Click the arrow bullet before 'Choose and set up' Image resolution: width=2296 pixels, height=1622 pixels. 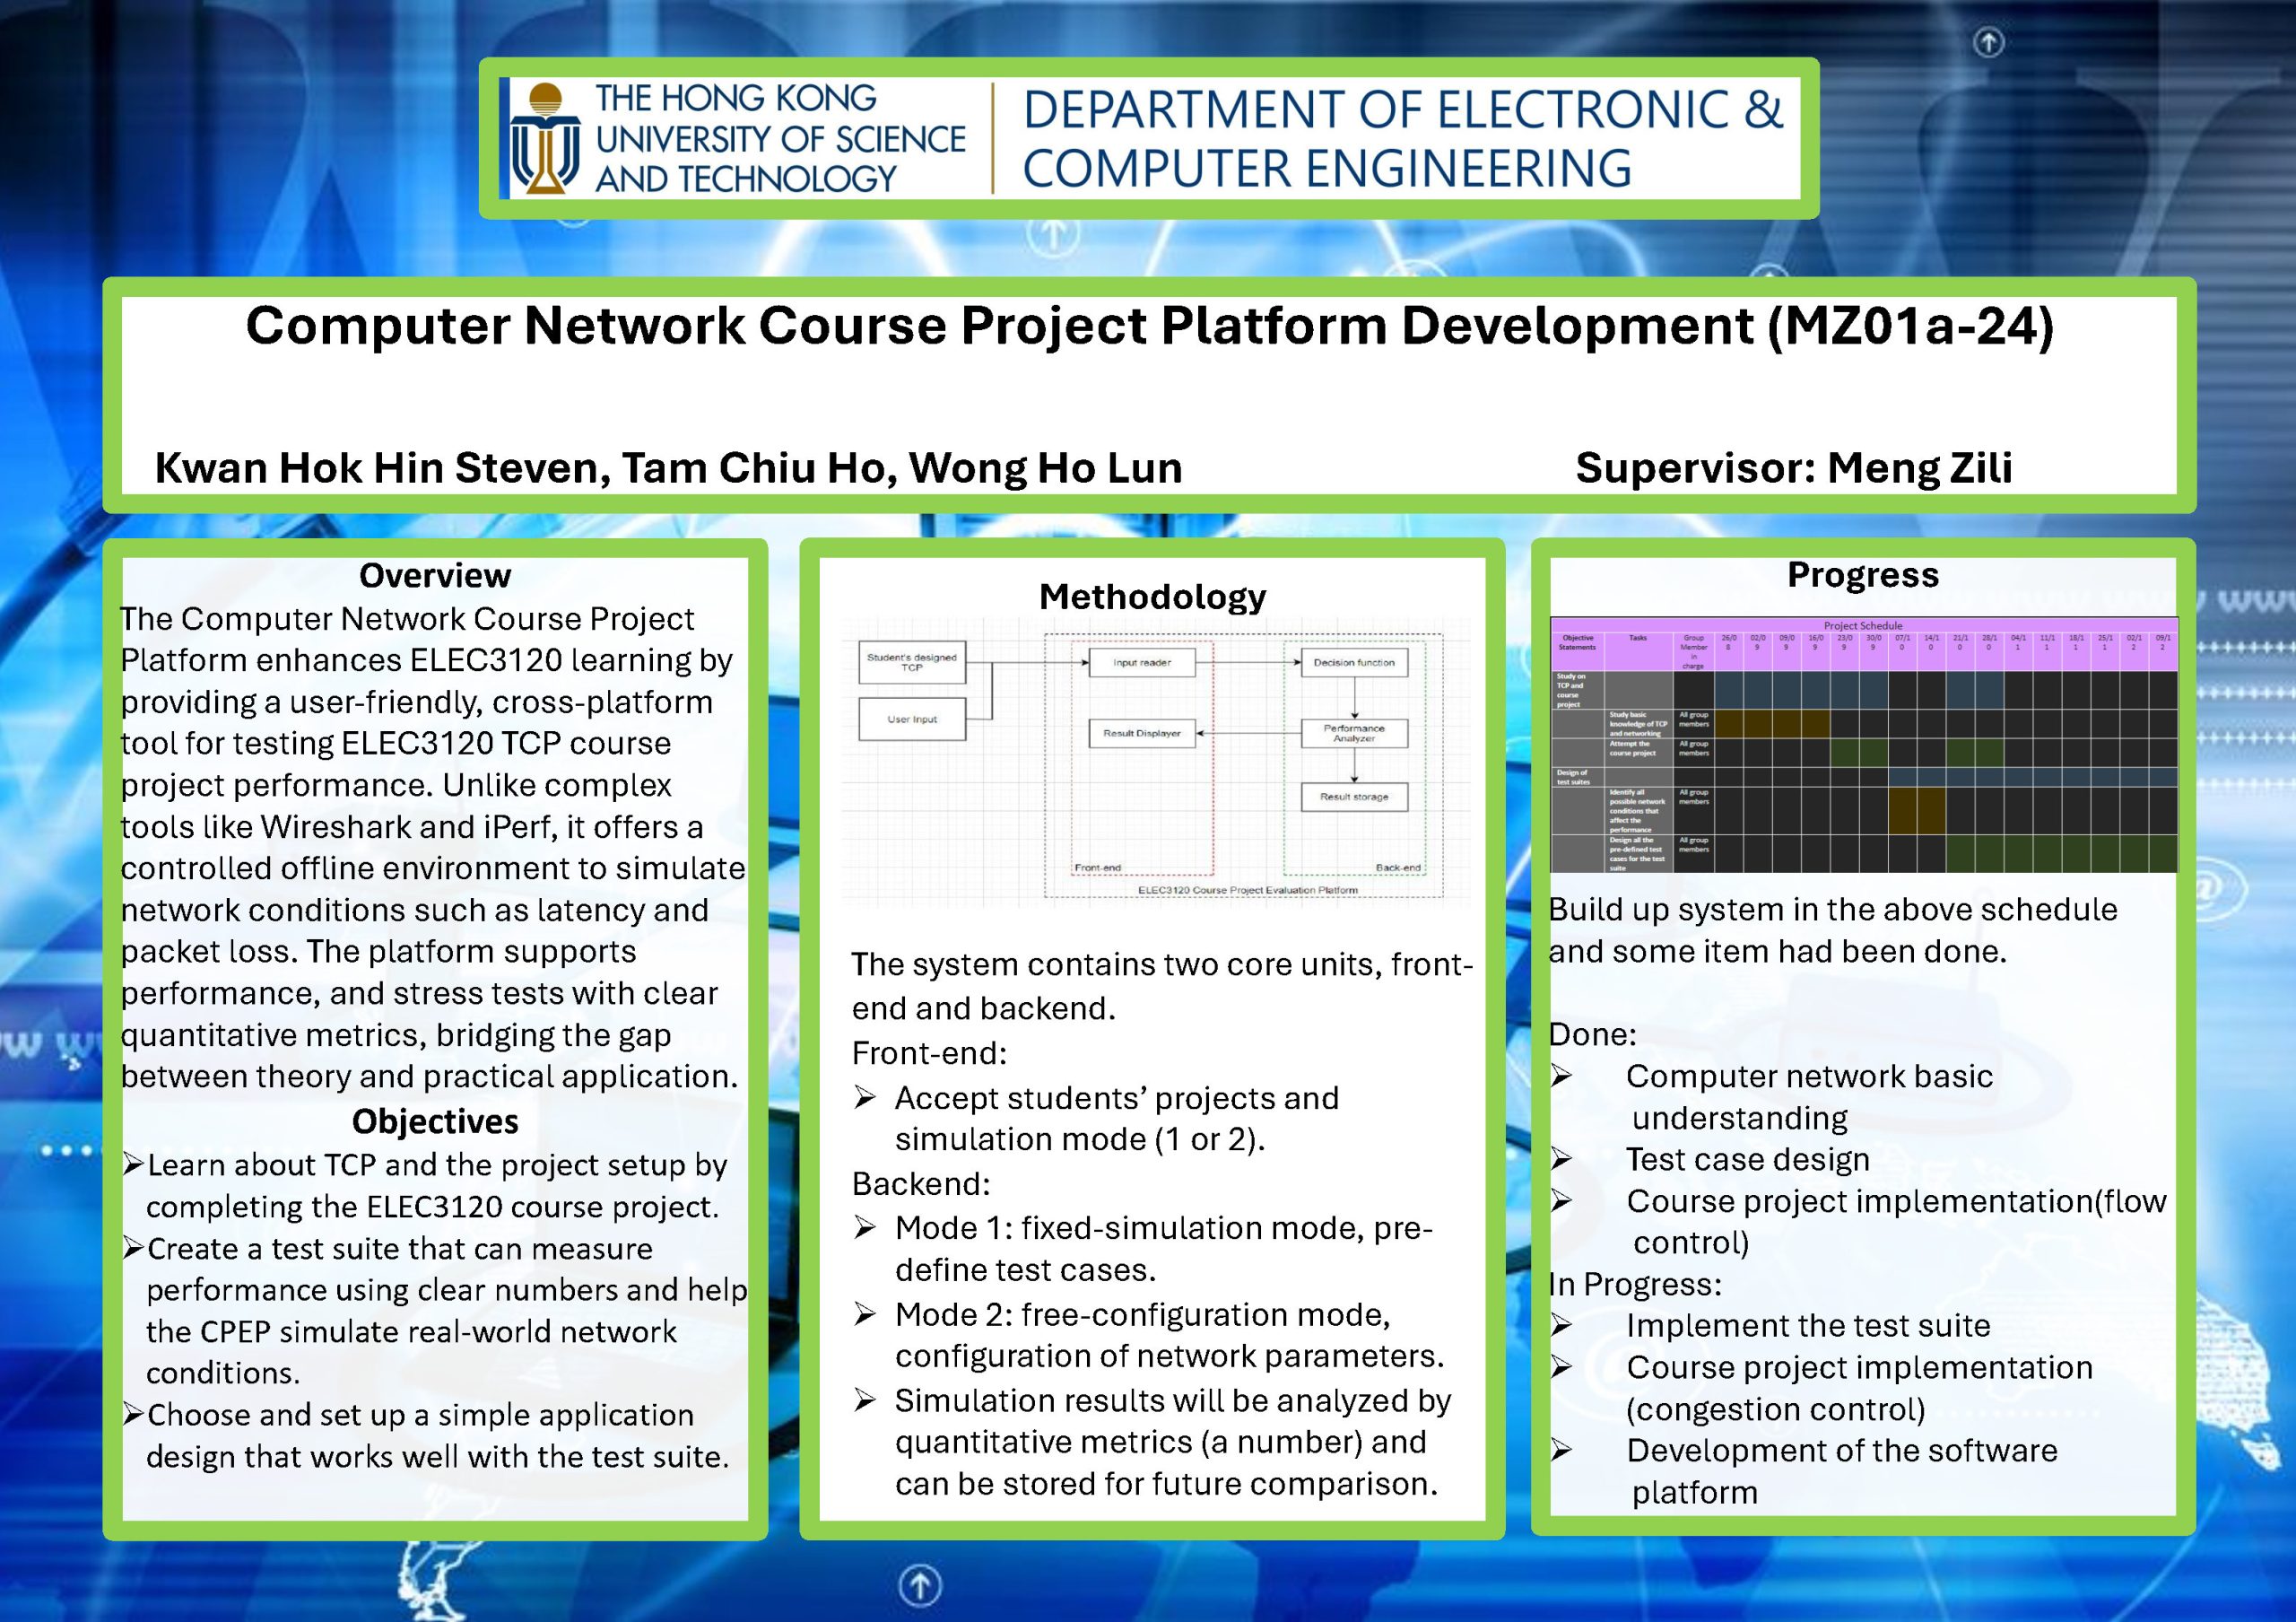tap(133, 1414)
